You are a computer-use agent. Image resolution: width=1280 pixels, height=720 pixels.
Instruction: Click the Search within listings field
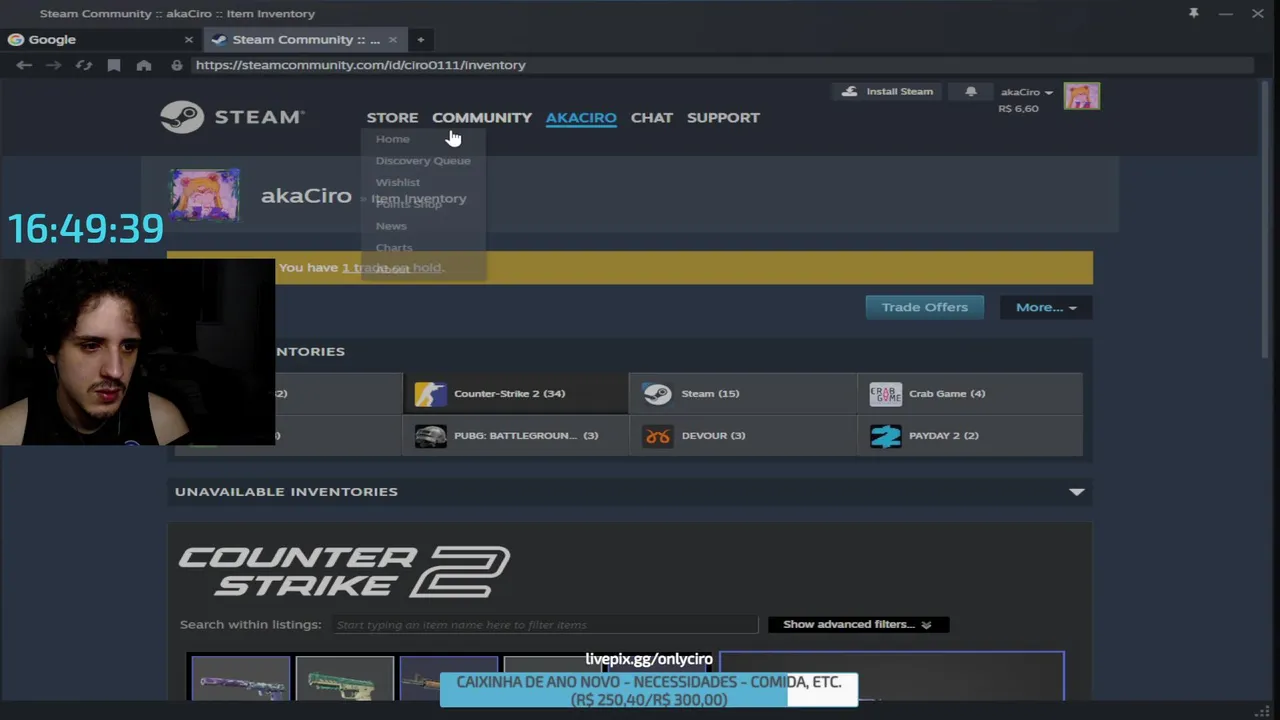[x=546, y=624]
